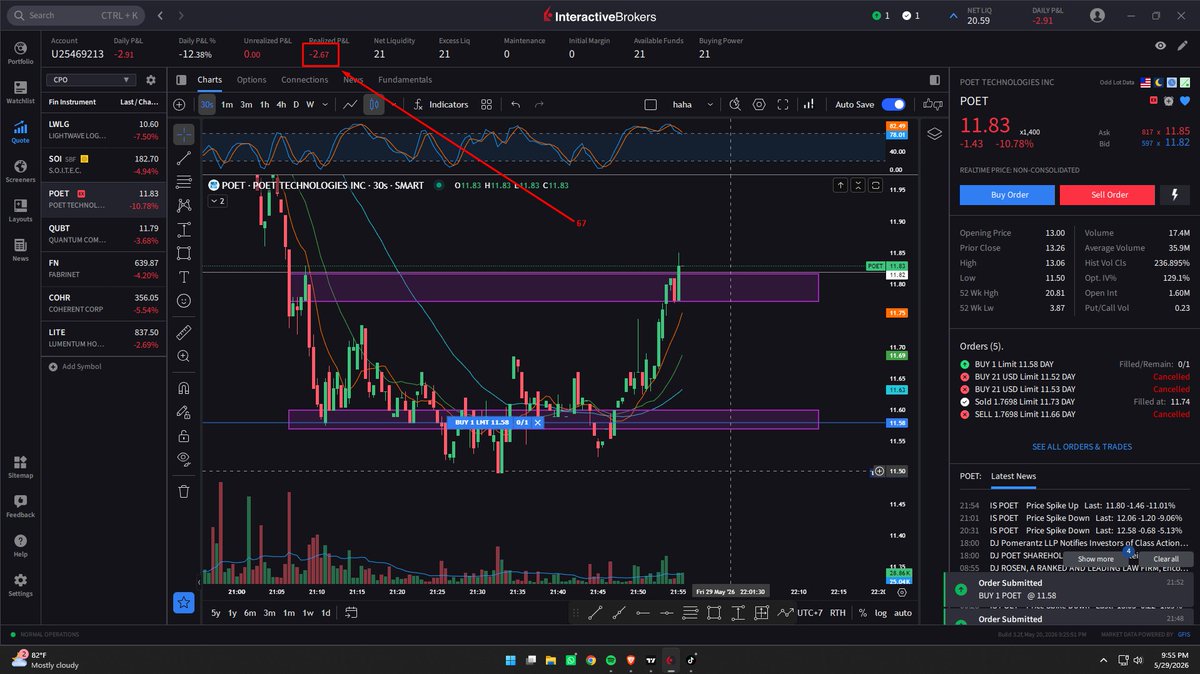Open the Screeners sidebar section

[x=20, y=171]
